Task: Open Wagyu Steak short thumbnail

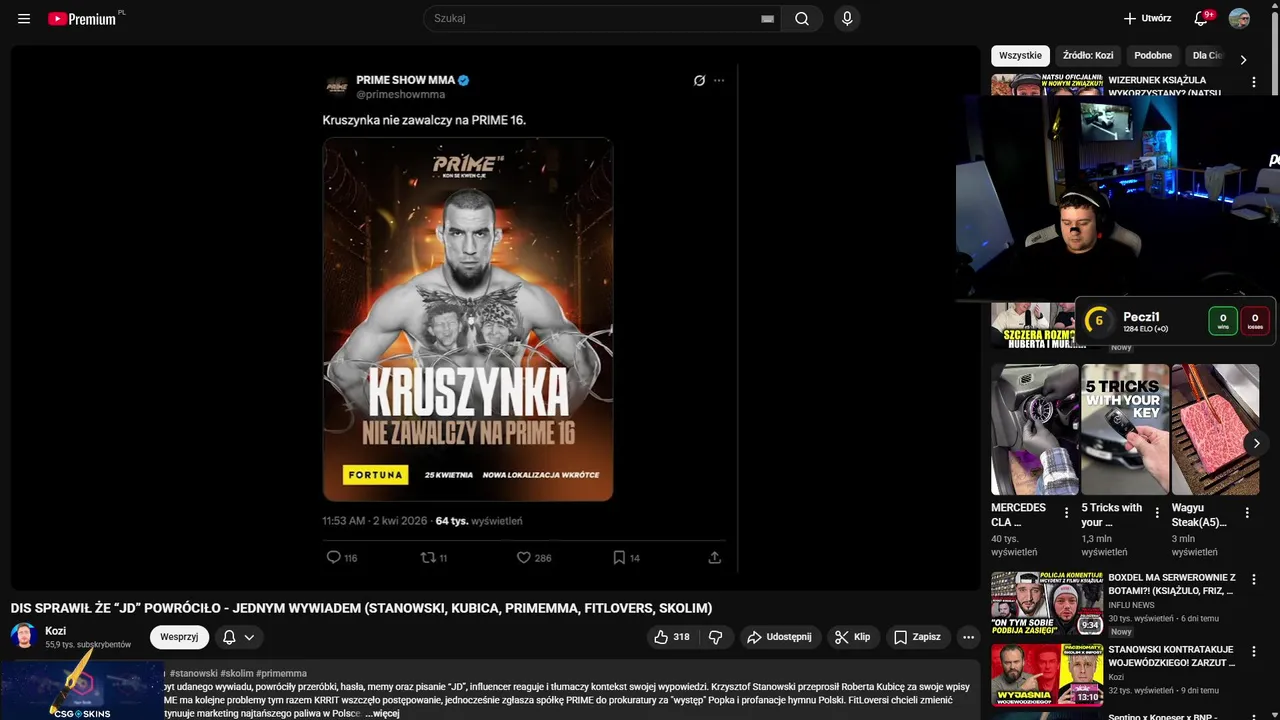Action: click(x=1214, y=429)
